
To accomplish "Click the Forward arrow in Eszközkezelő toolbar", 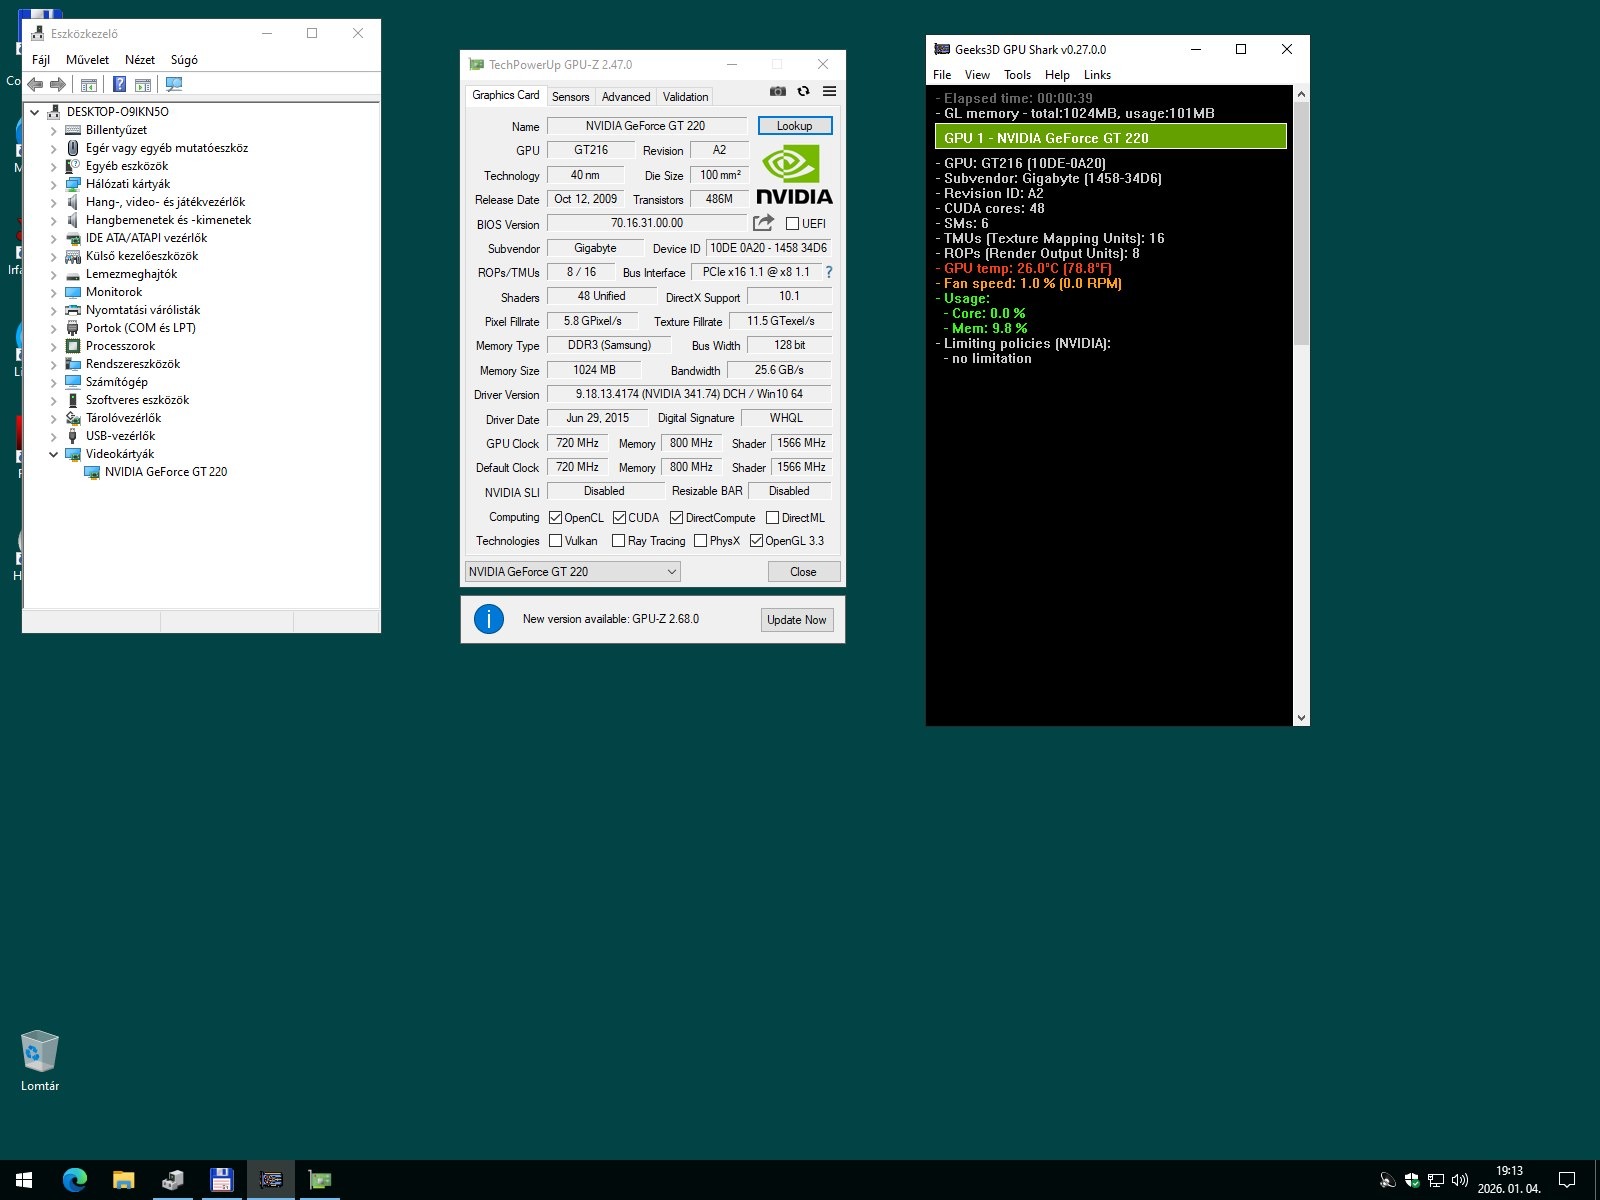I will (x=58, y=85).
